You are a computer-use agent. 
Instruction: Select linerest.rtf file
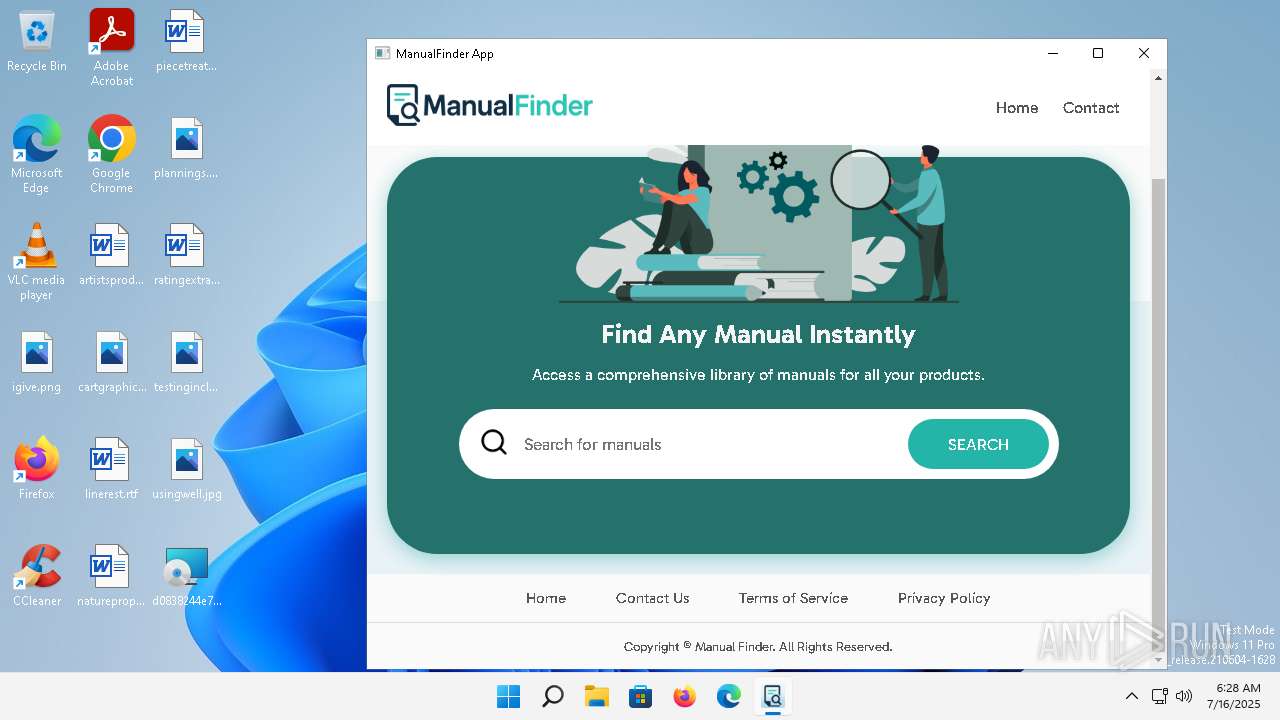point(112,469)
